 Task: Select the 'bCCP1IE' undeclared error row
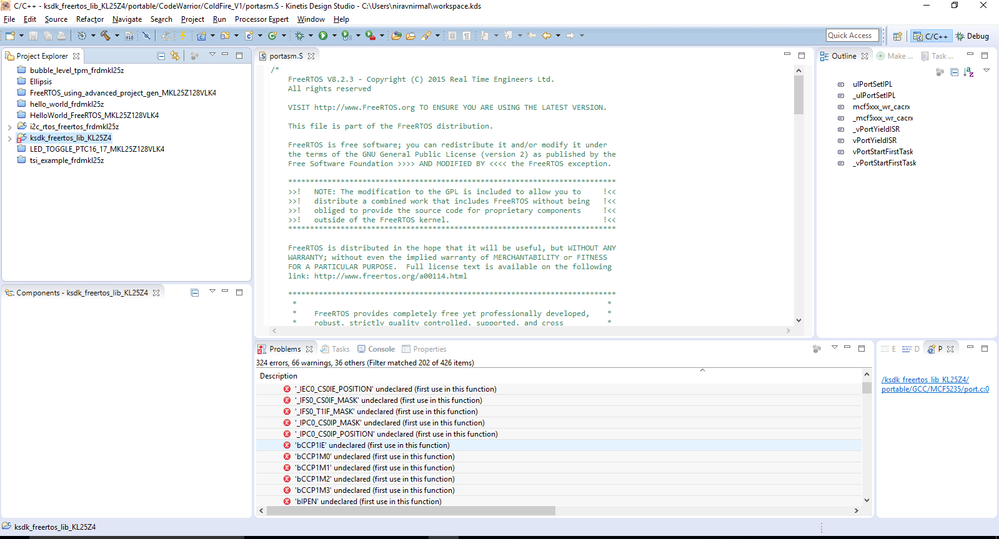558,445
